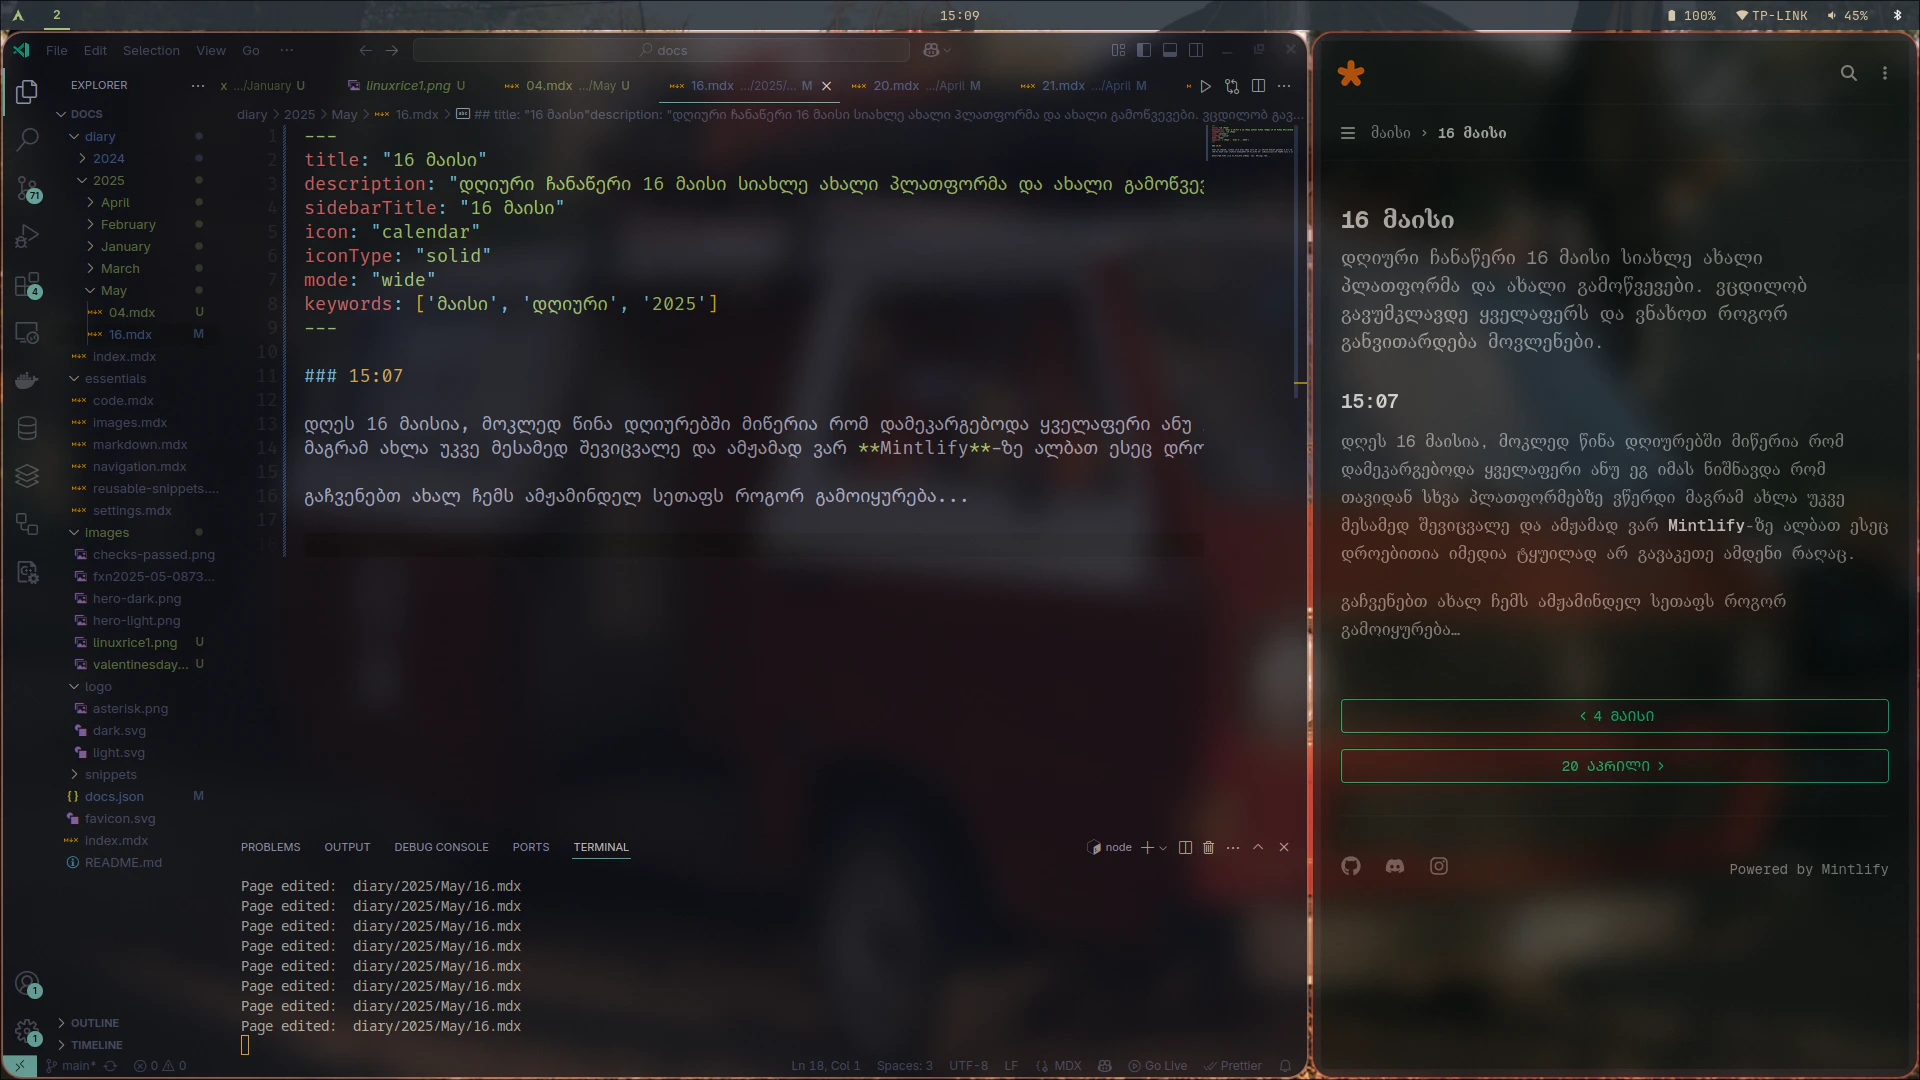Open the Selection menu
Image resolution: width=1920 pixels, height=1080 pixels.
tap(151, 50)
